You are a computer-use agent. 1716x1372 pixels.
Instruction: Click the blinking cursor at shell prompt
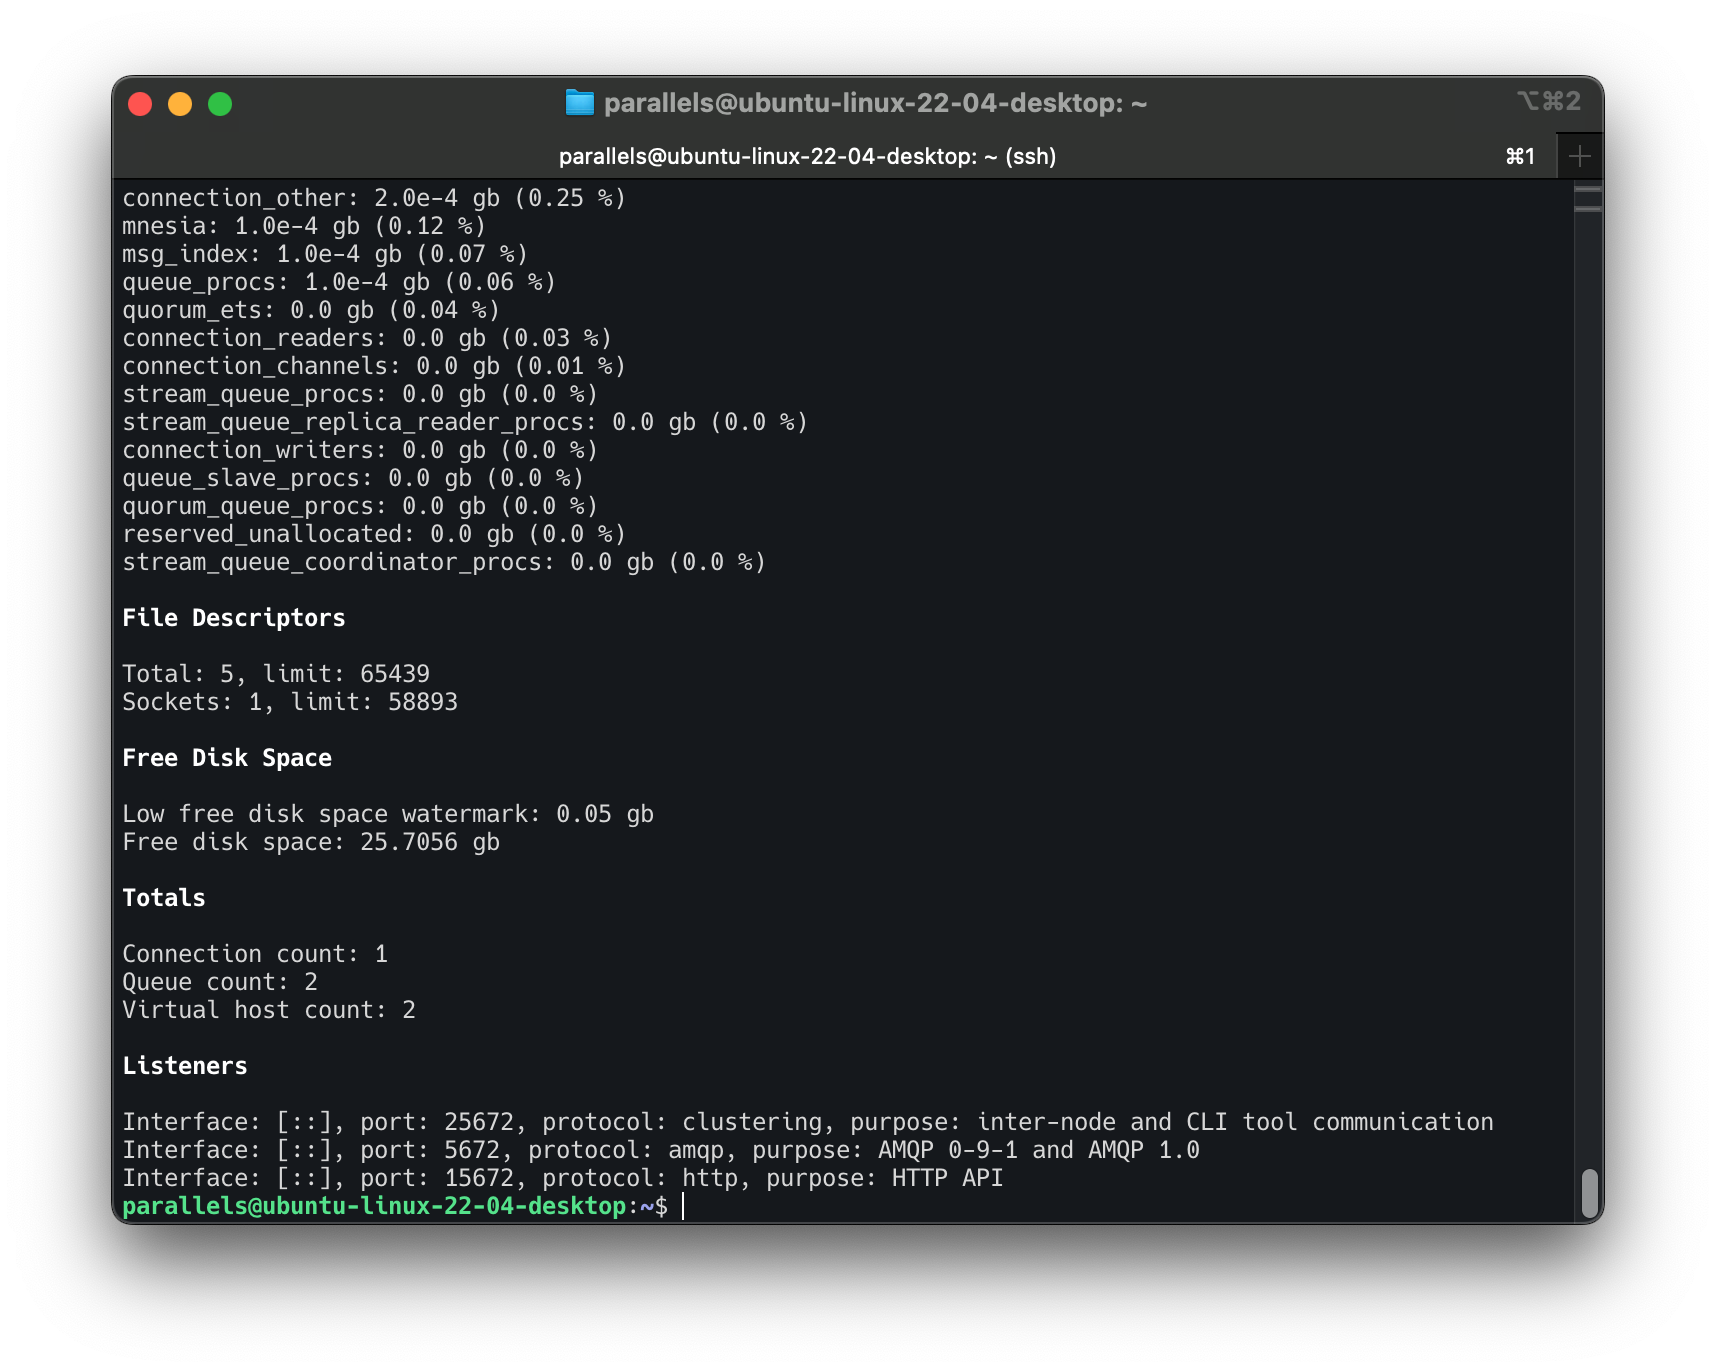(683, 1207)
